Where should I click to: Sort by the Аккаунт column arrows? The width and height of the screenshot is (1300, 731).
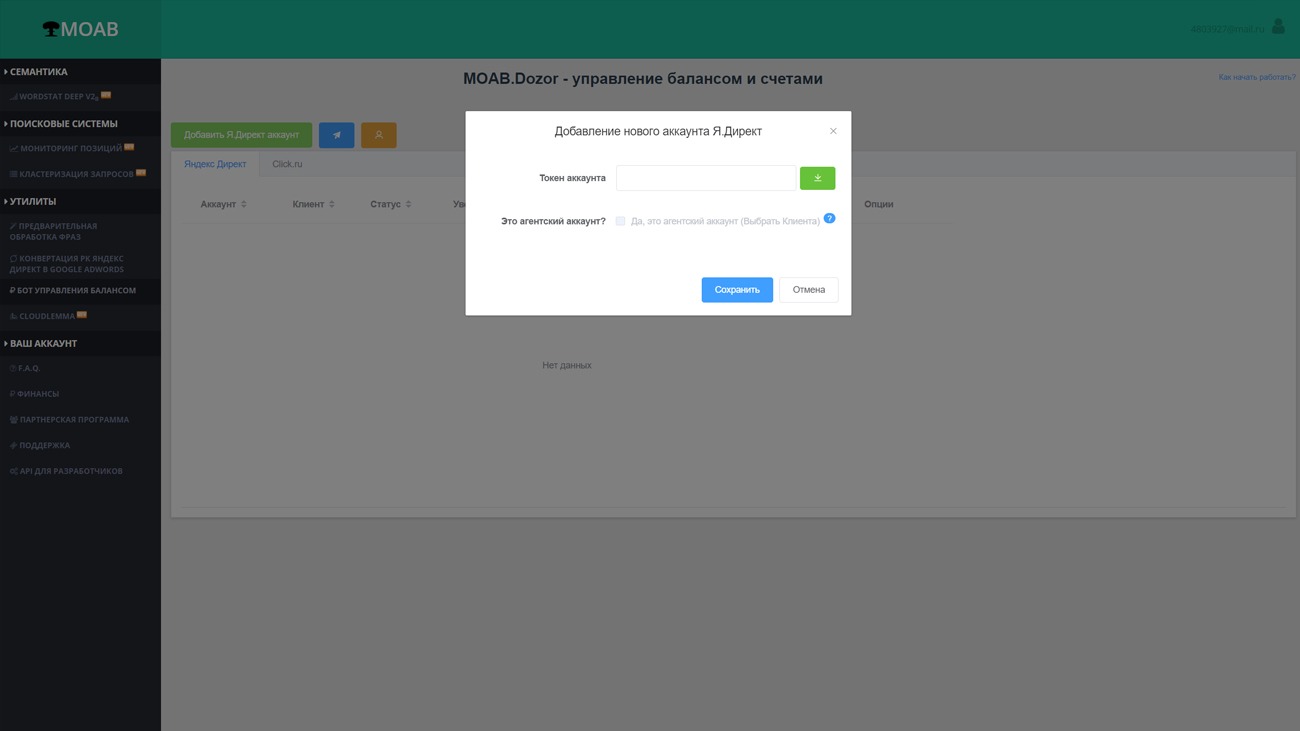point(244,204)
